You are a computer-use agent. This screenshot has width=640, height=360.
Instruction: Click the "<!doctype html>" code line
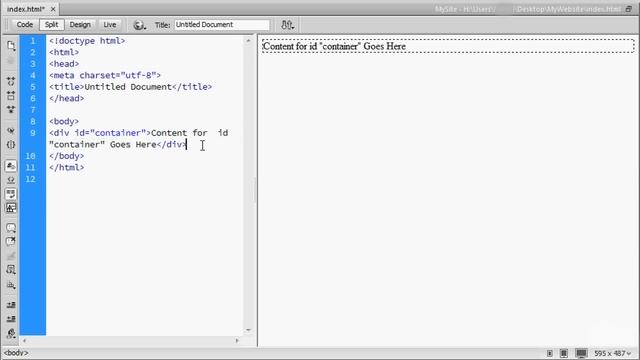87,41
